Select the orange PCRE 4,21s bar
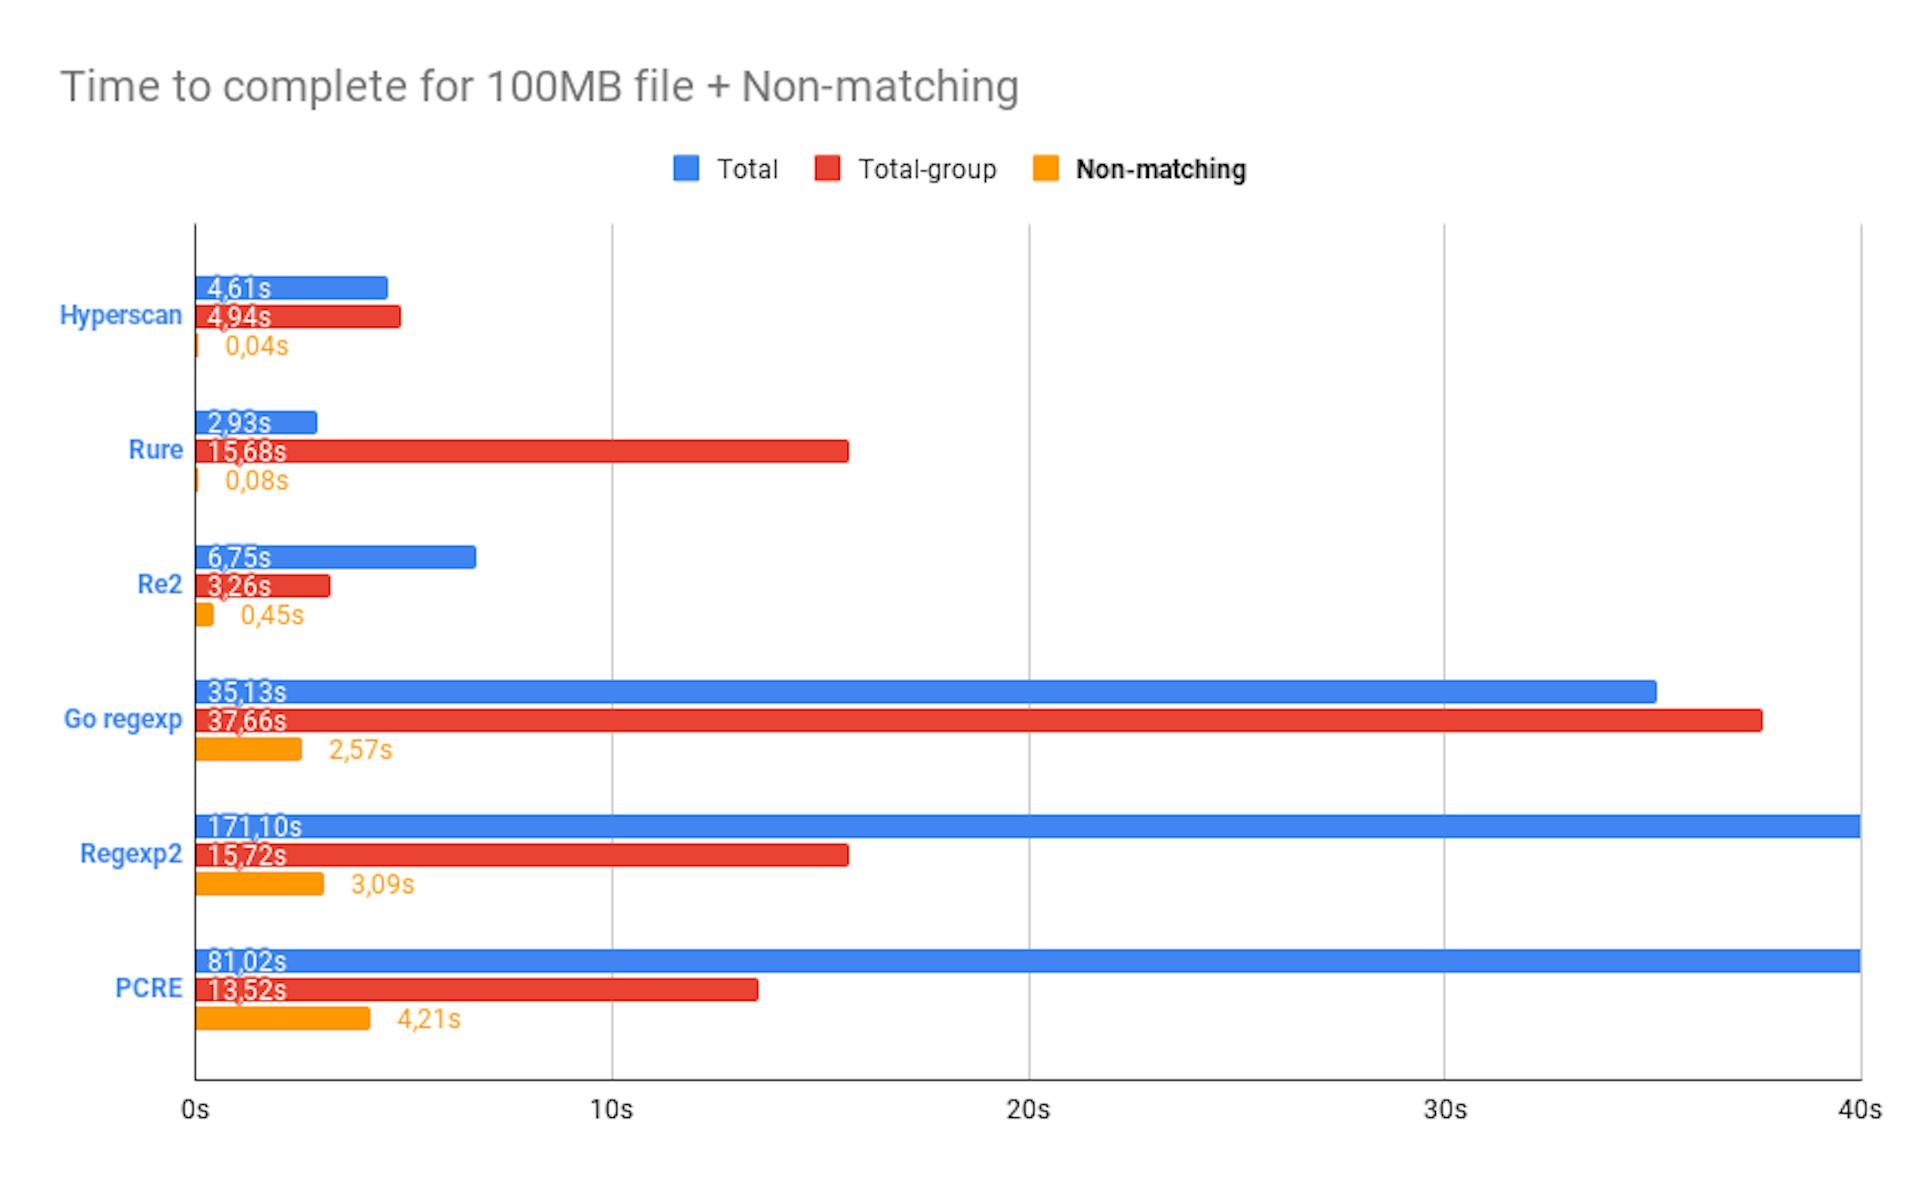 tap(283, 1018)
